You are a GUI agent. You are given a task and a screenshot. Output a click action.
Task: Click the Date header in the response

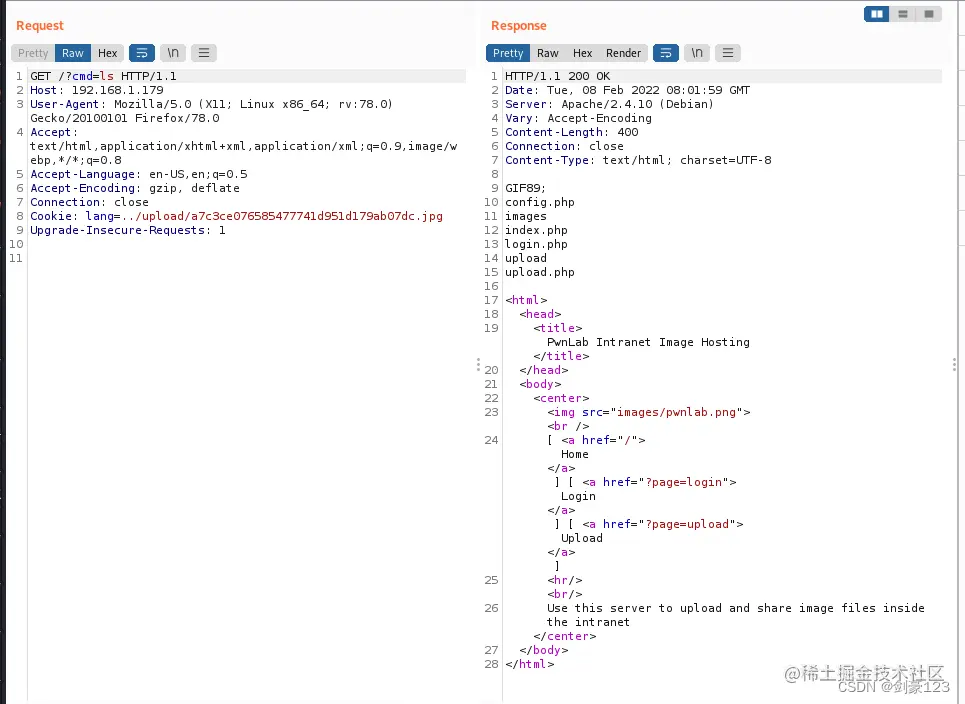628,90
